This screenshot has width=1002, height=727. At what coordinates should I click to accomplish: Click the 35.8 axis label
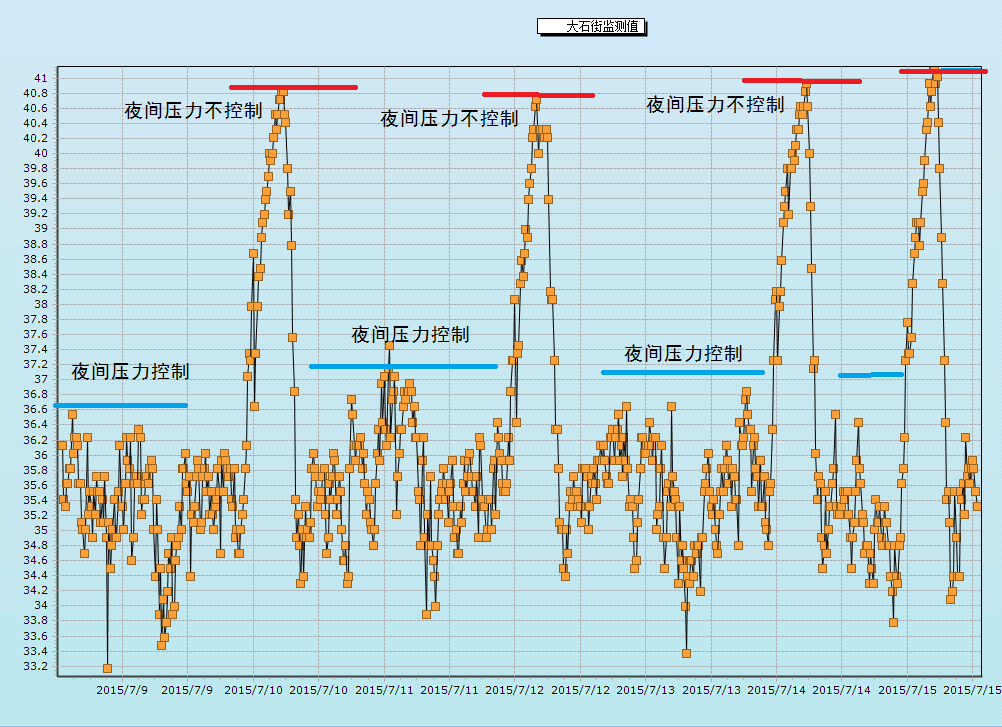pyautogui.click(x=36, y=470)
